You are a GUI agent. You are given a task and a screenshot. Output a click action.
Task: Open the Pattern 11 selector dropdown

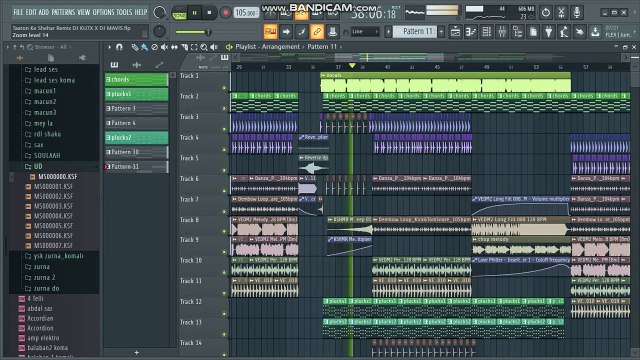pos(415,31)
